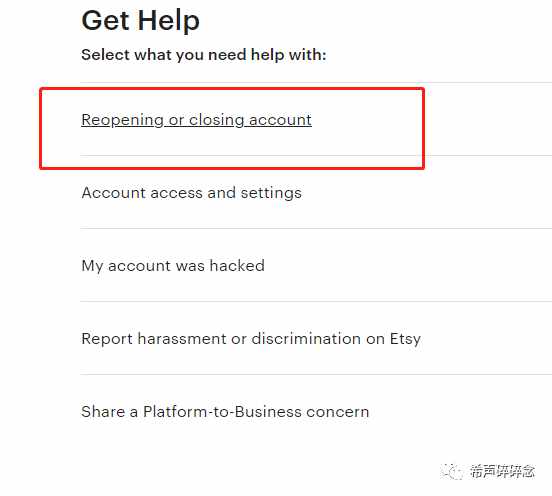
Task: Select Share a Platform-to-Business concern
Action: pyautogui.click(x=225, y=412)
